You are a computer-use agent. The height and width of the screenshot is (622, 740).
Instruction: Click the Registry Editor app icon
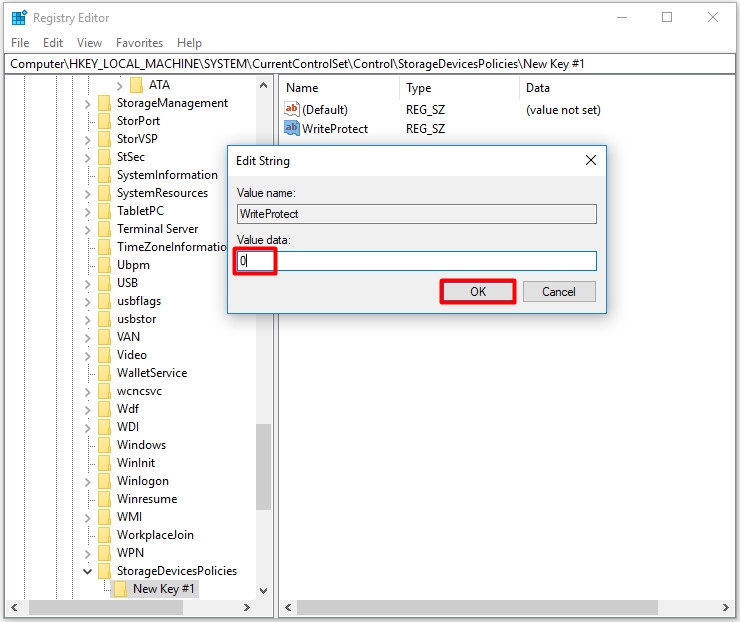19,17
